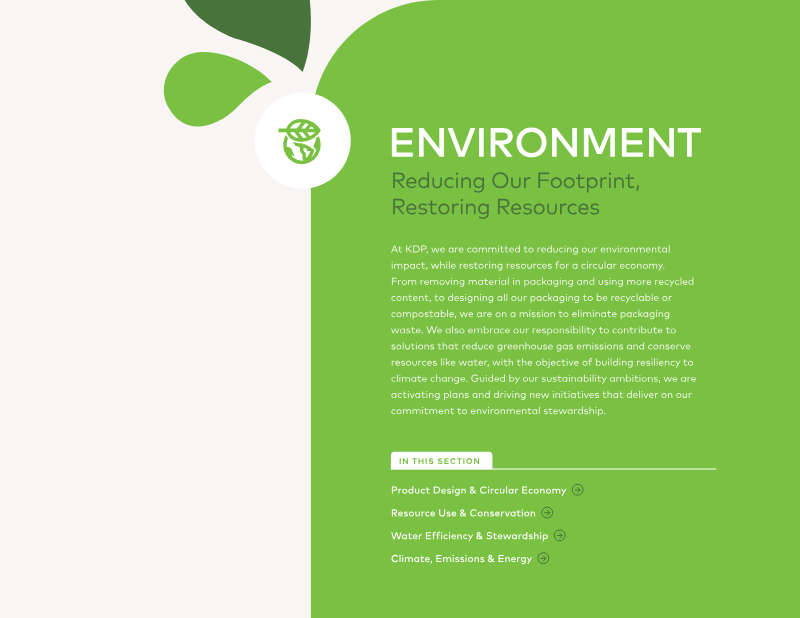The image size is (800, 618).
Task: Jump to Climate, Emissions & Energy section
Action: pos(461,559)
